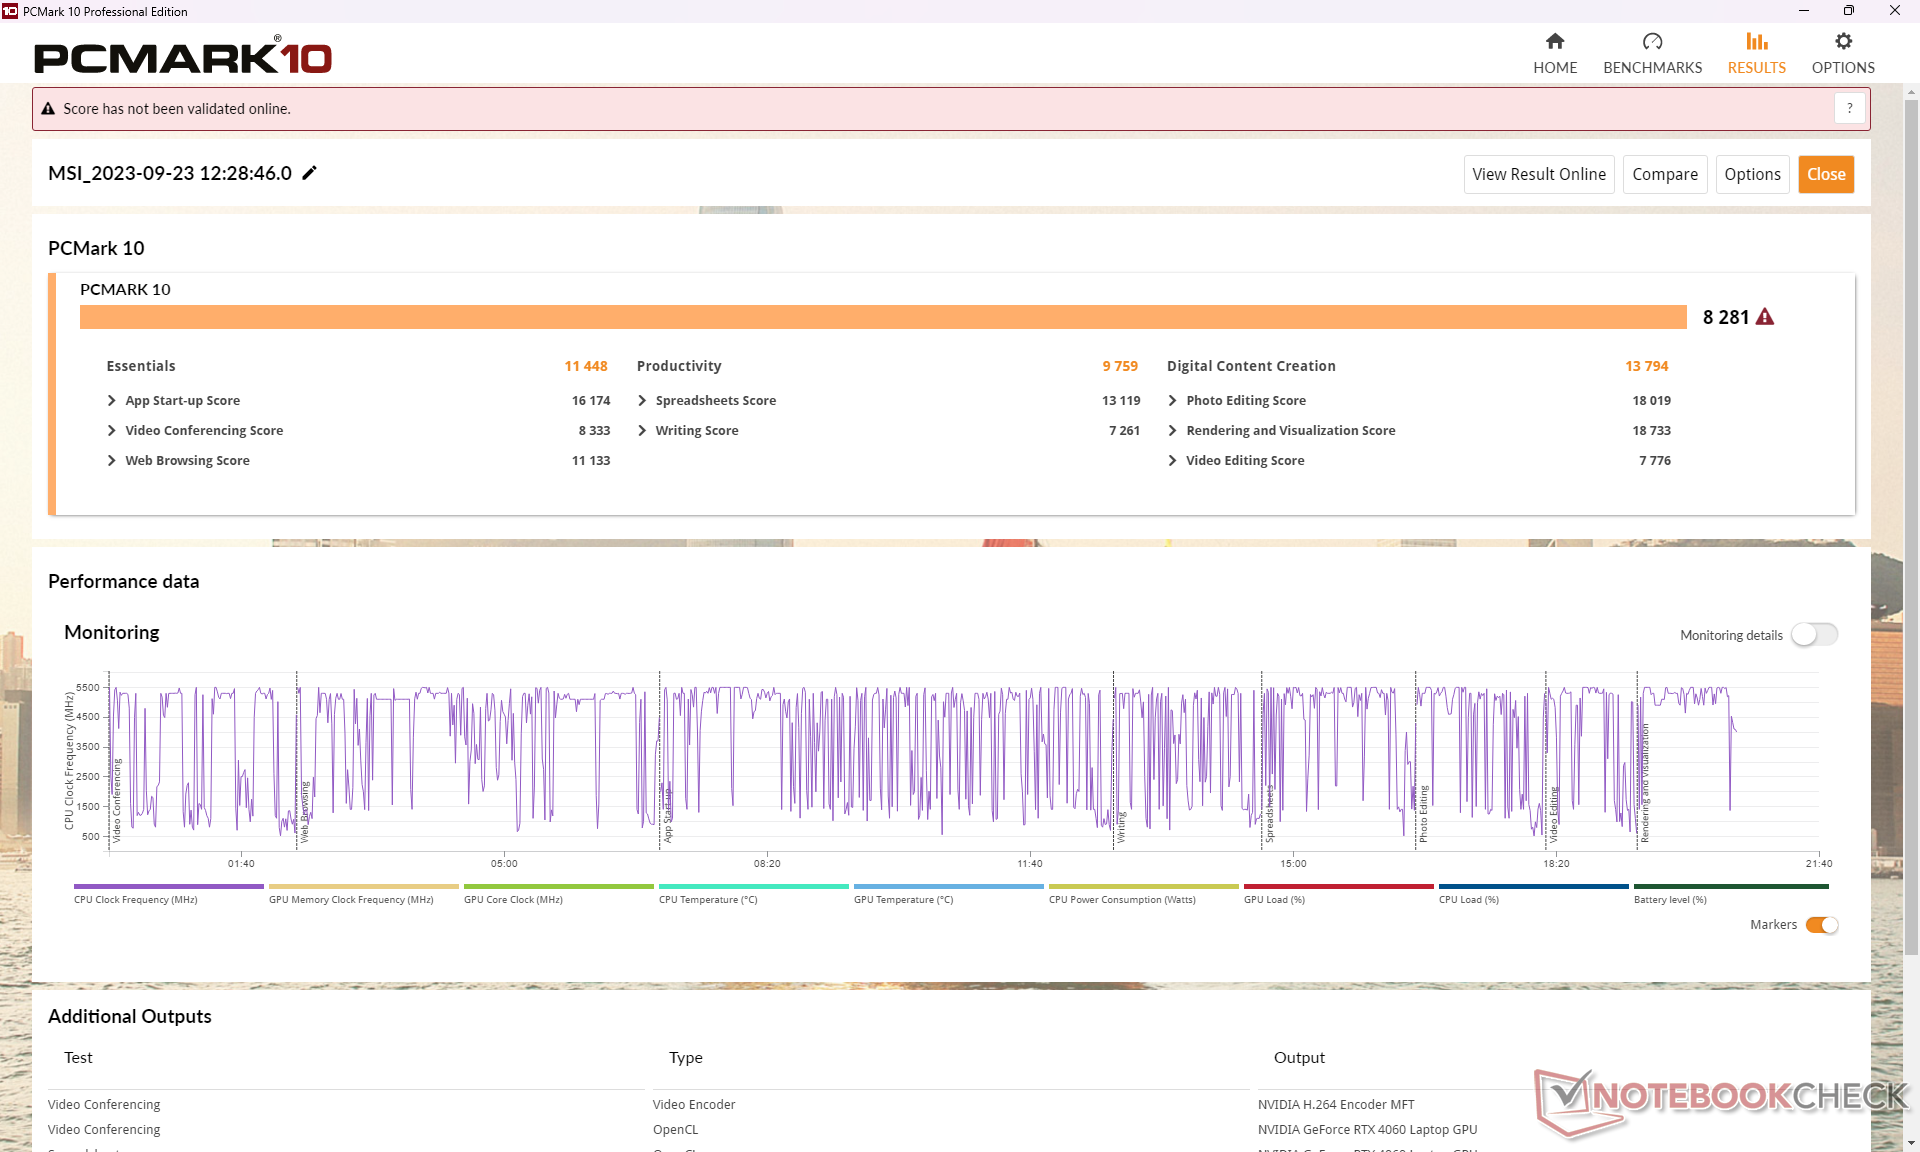Click the Results bar chart icon
Viewport: 1920px width, 1152px height.
coord(1756,41)
